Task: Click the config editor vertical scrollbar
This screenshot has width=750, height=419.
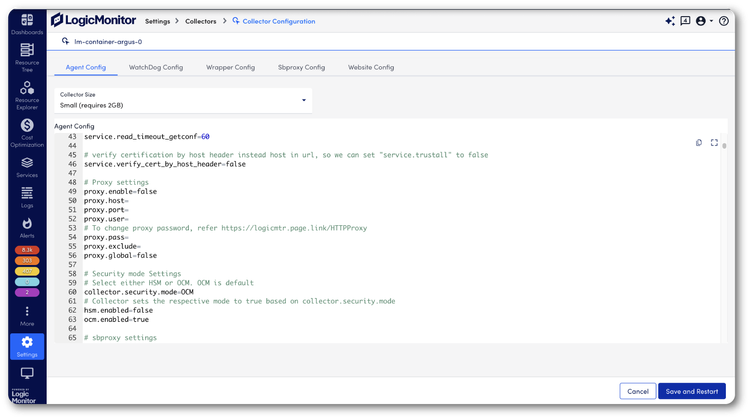Action: pyautogui.click(x=724, y=146)
